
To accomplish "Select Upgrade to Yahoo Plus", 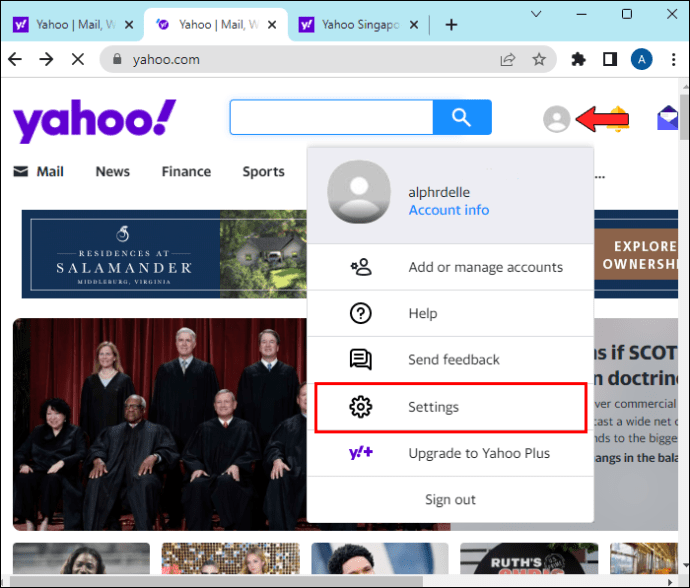I will tap(450, 453).
